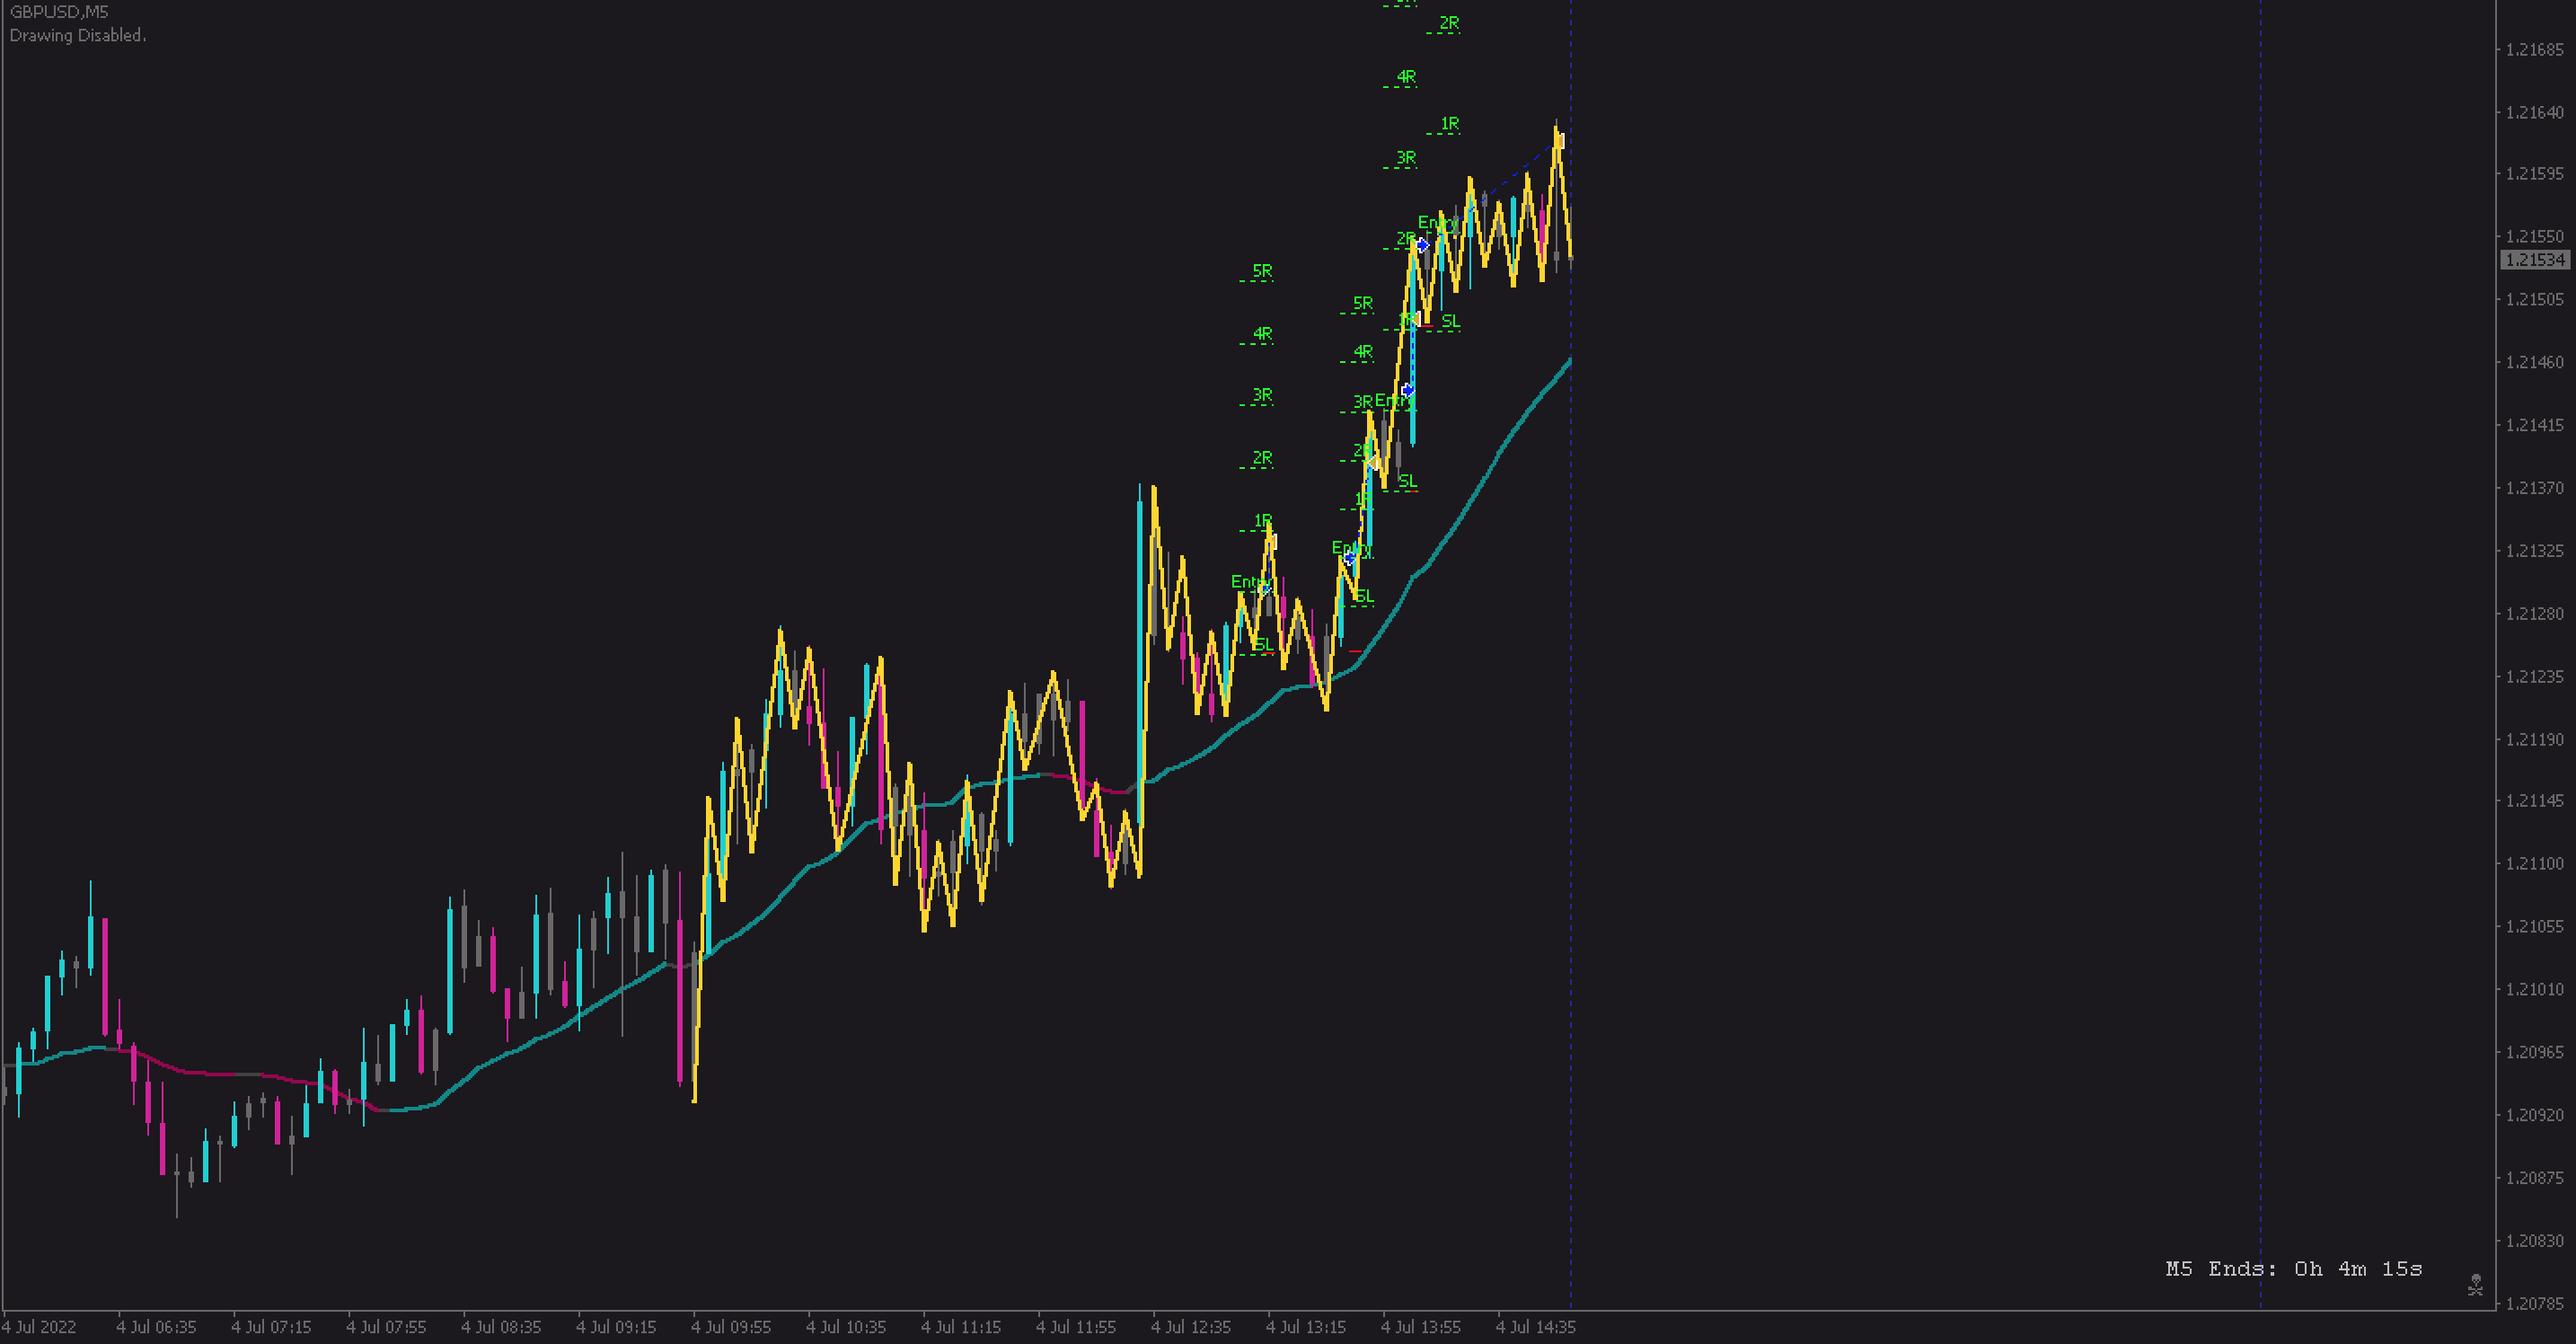This screenshot has width=2576, height=1344.
Task: Select the 5R level label on the left cluster
Action: coord(1262,270)
